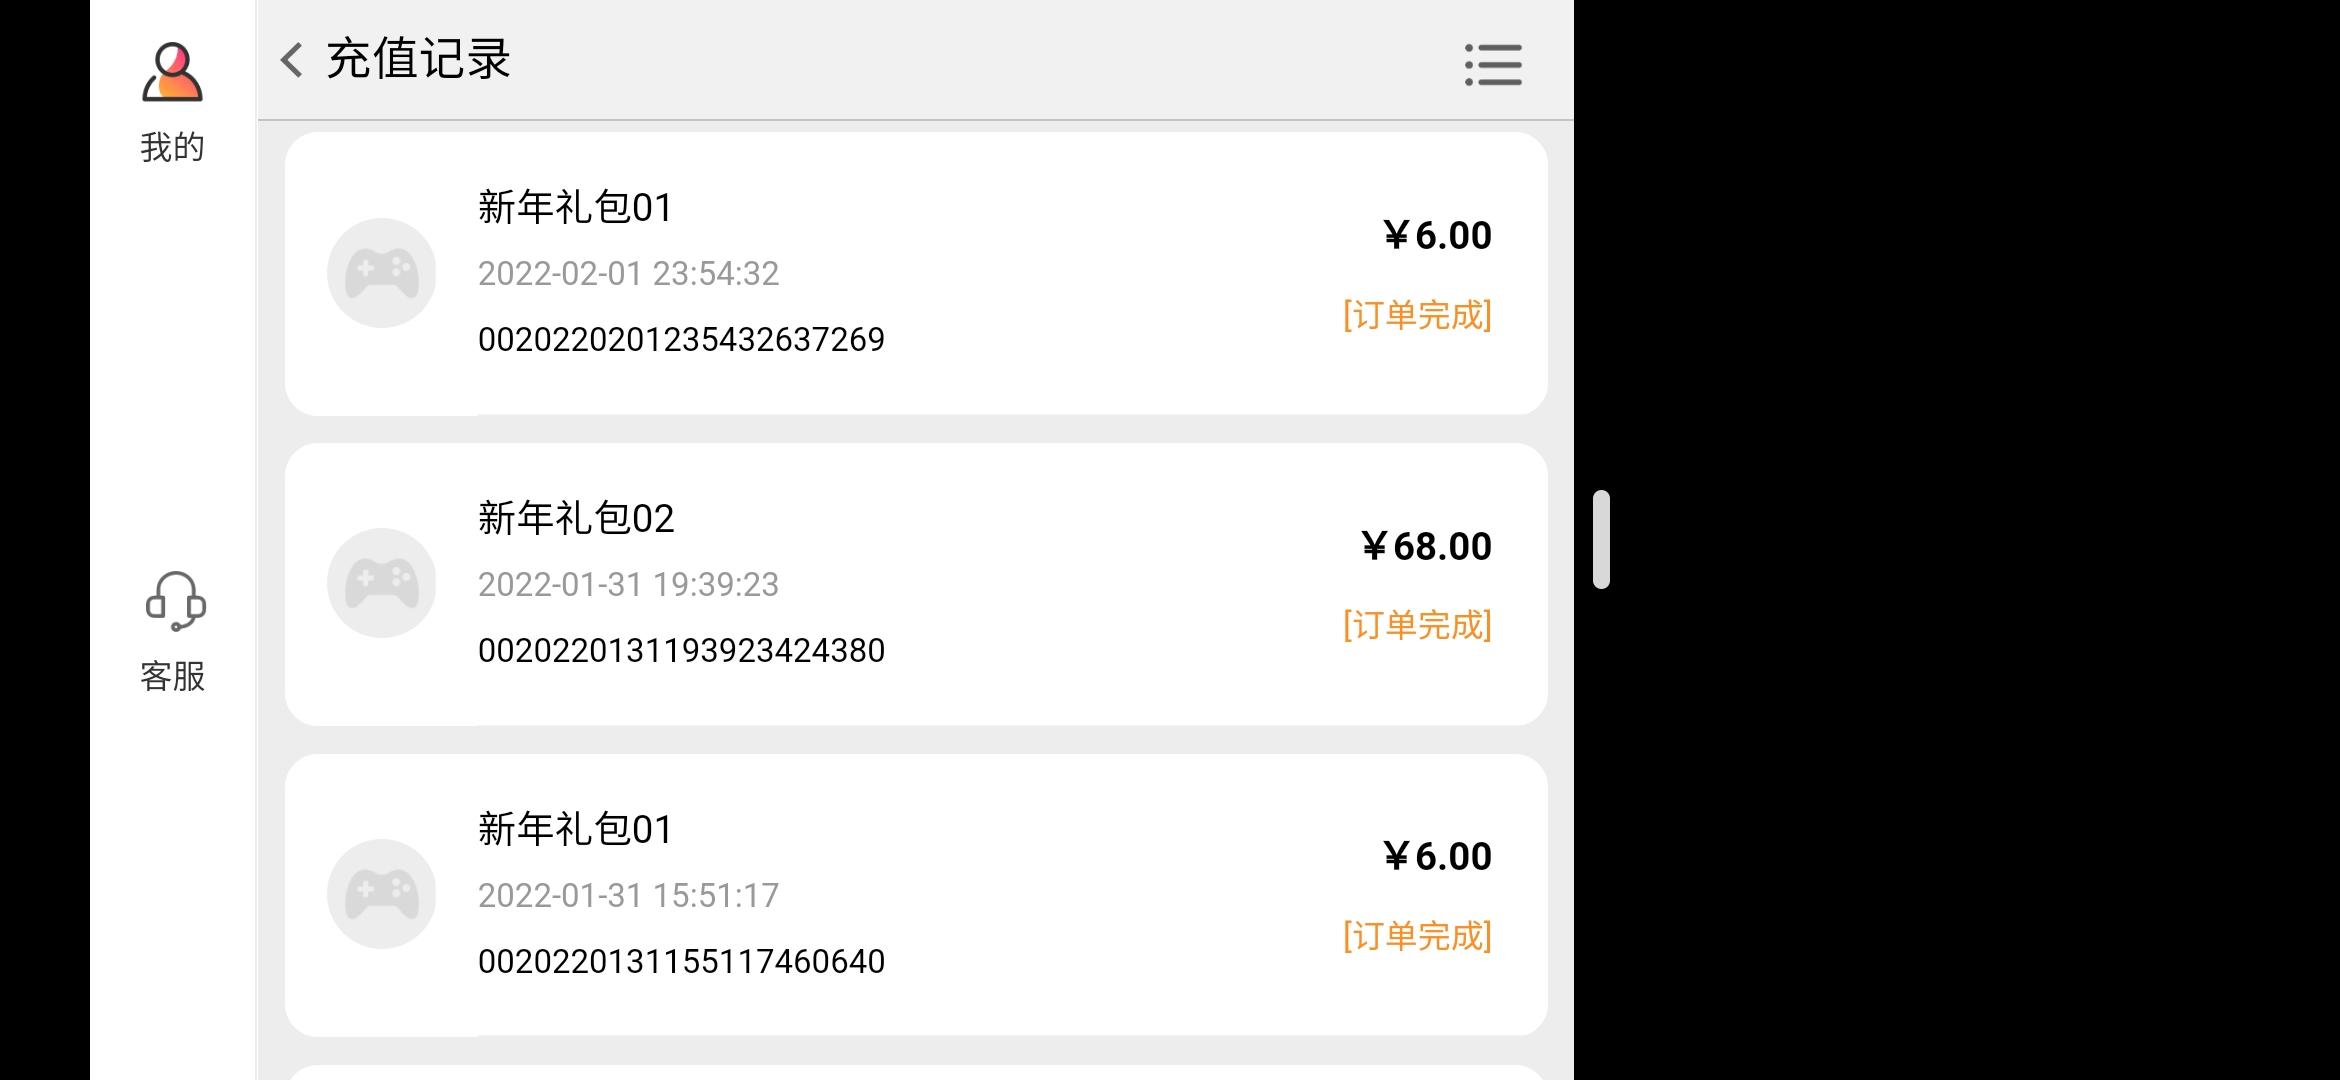Click 订单完成 status on the 23:54:32 order
This screenshot has width=2340, height=1080.
pos(1417,315)
